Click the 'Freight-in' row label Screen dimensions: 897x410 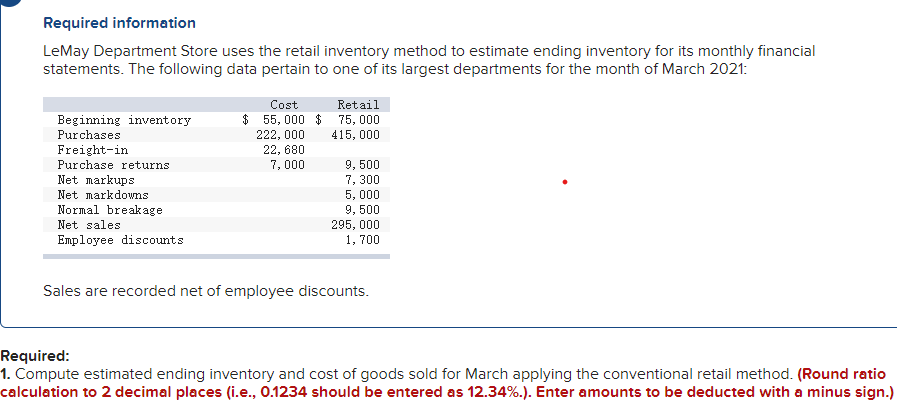point(93,150)
